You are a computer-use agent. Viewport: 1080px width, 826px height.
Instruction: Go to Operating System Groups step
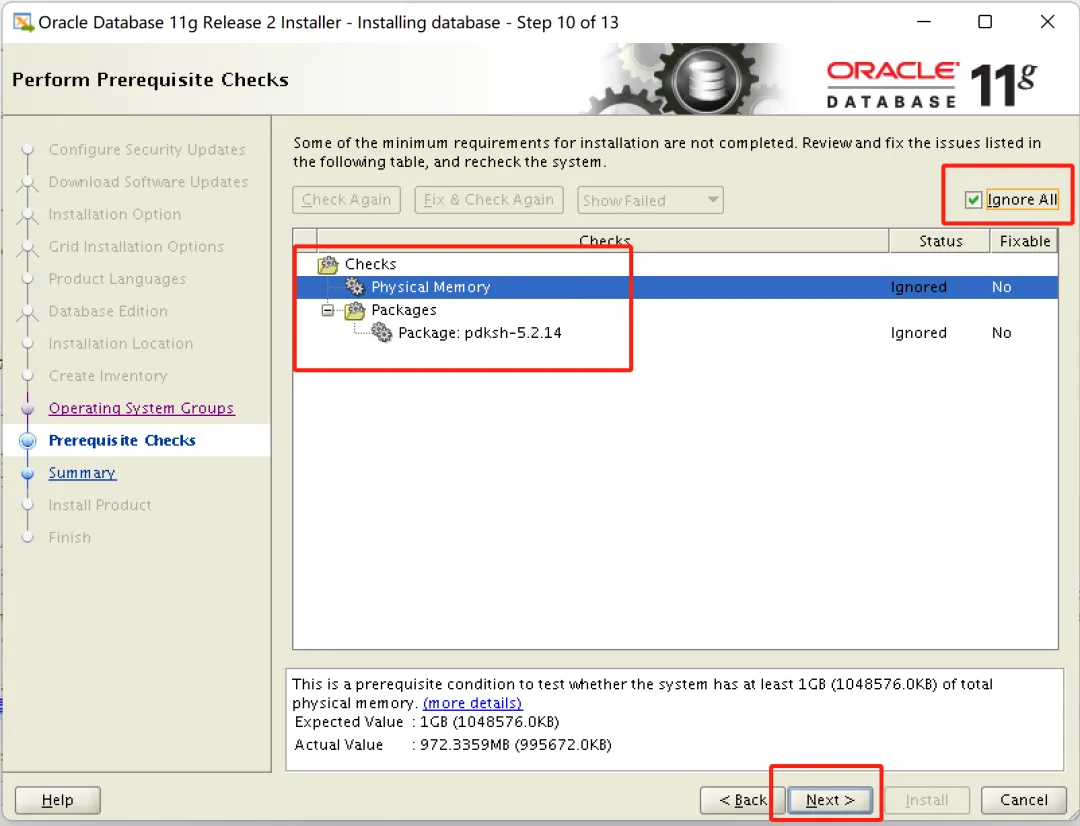point(141,408)
